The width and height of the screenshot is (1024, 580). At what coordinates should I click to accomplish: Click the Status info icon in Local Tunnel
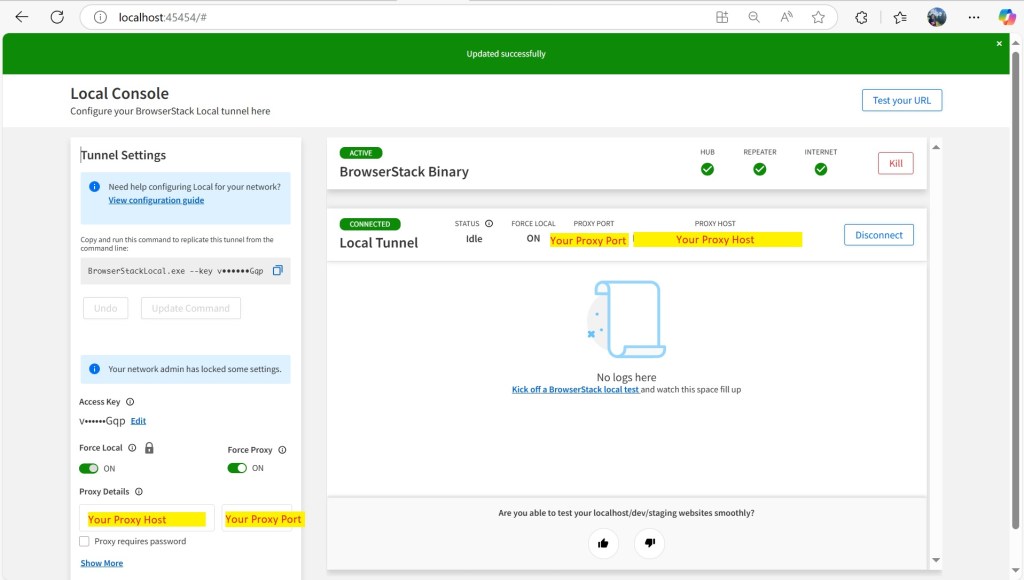click(489, 224)
